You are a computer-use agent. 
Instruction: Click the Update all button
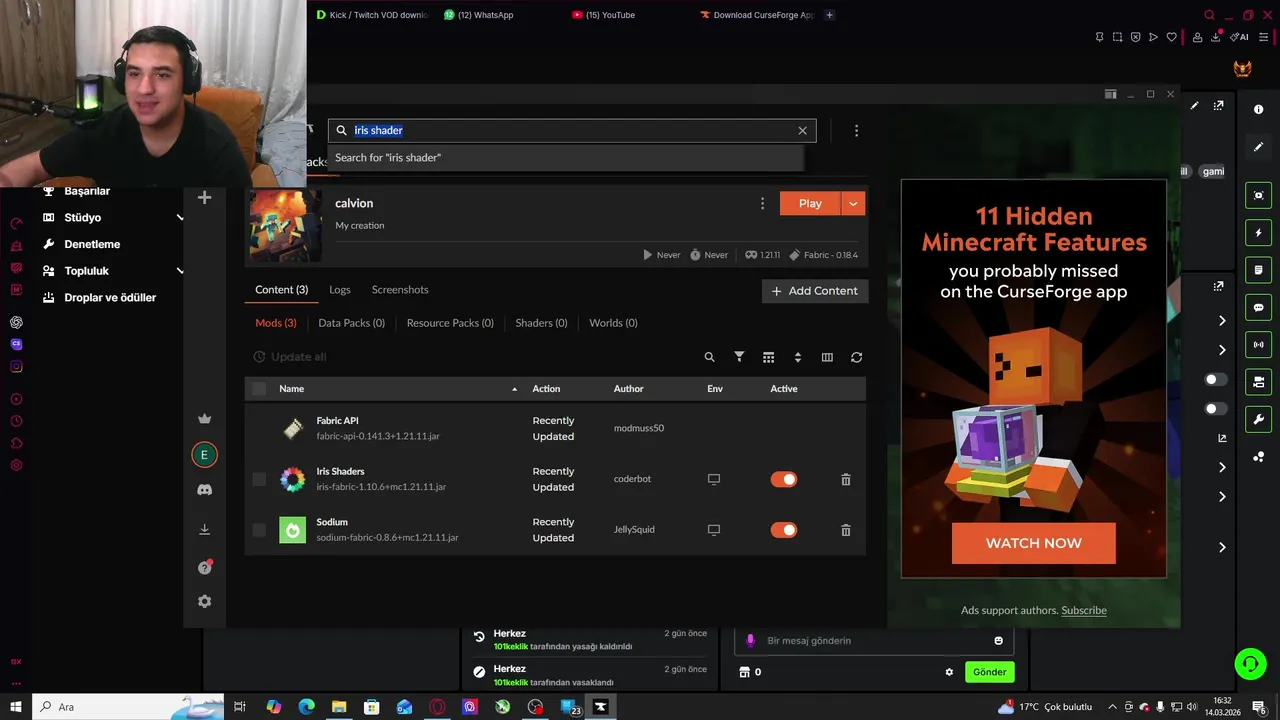click(290, 357)
